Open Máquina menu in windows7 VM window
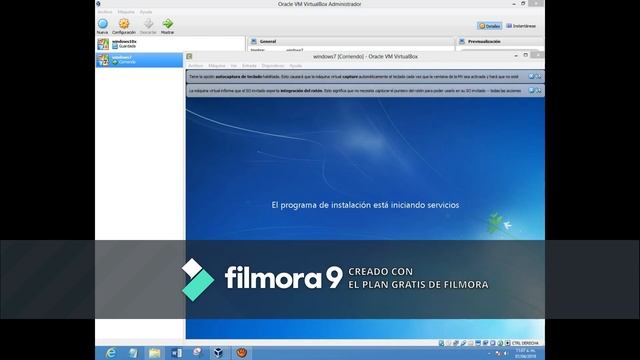Viewport: 640px width, 360px height. (217, 65)
